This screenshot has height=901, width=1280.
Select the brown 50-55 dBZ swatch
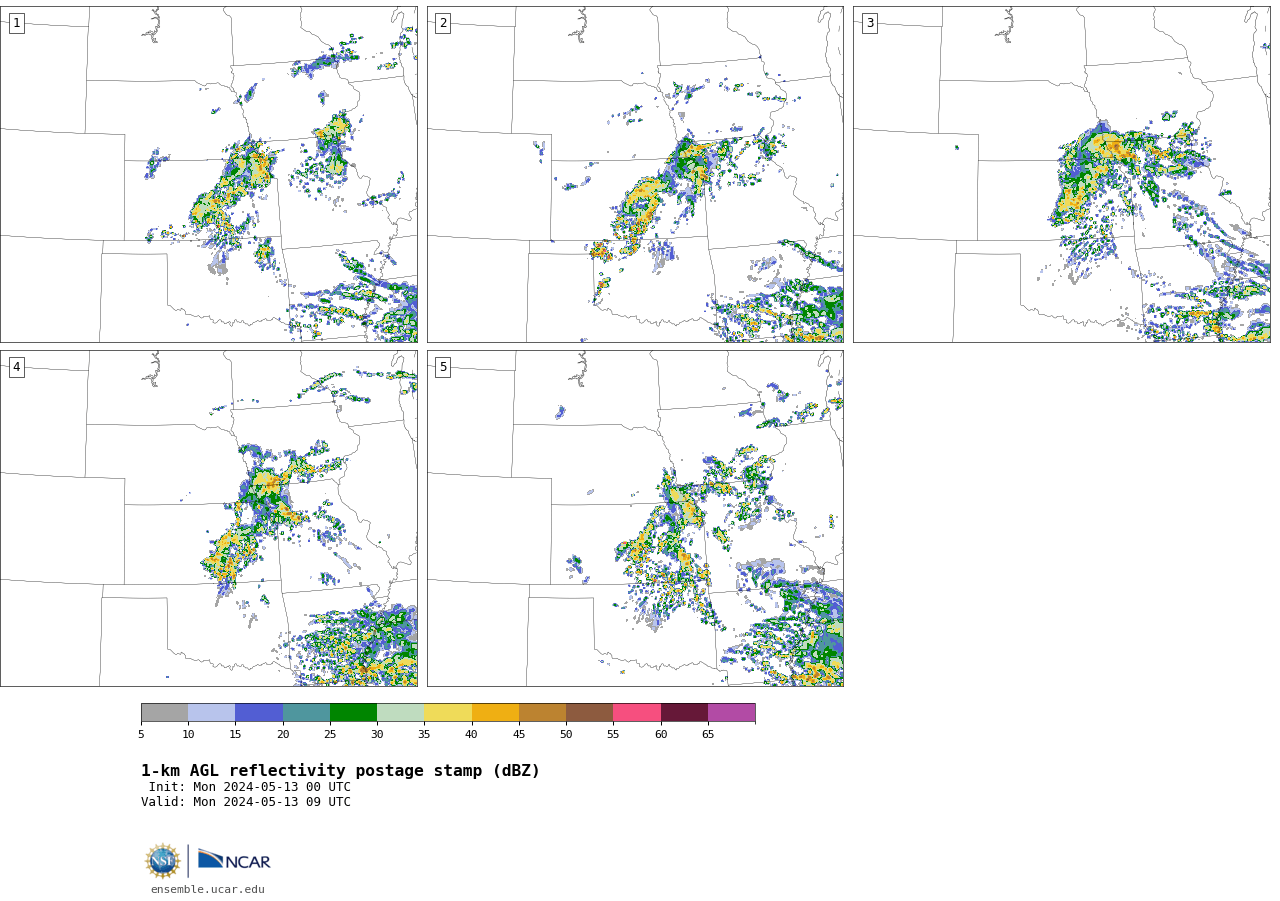point(590,713)
